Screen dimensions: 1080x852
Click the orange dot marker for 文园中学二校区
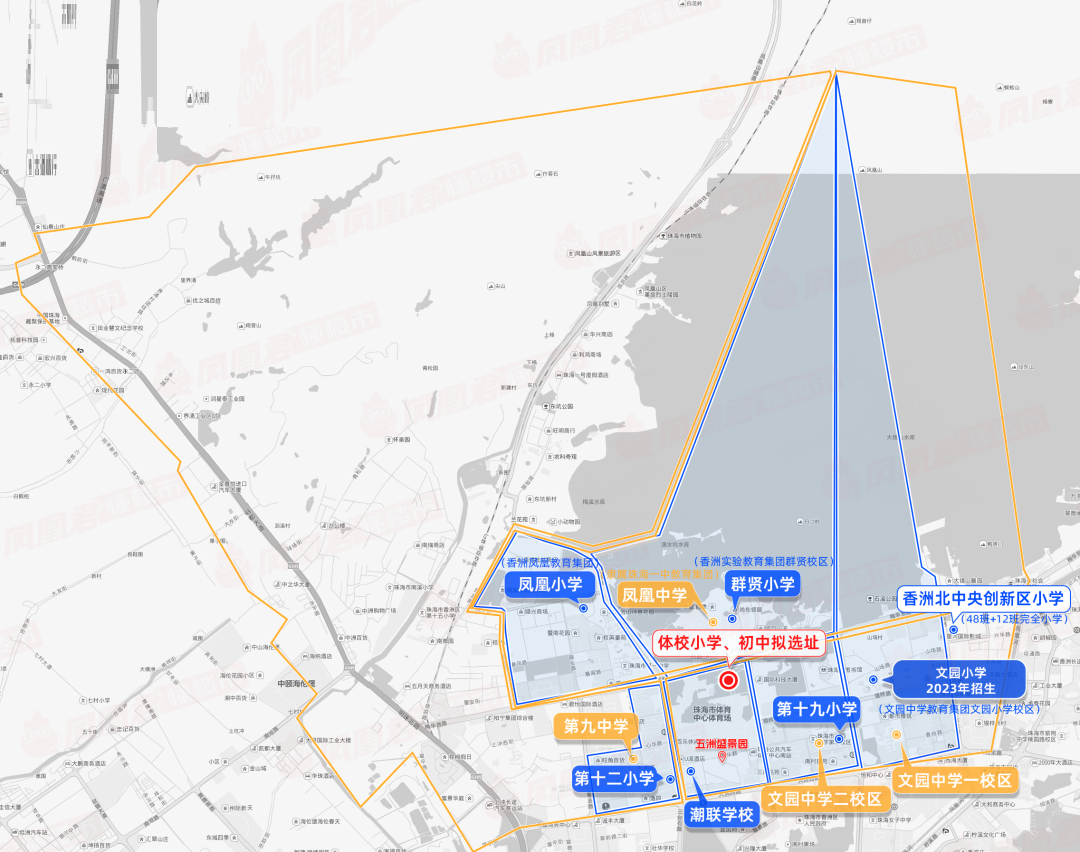[x=819, y=743]
